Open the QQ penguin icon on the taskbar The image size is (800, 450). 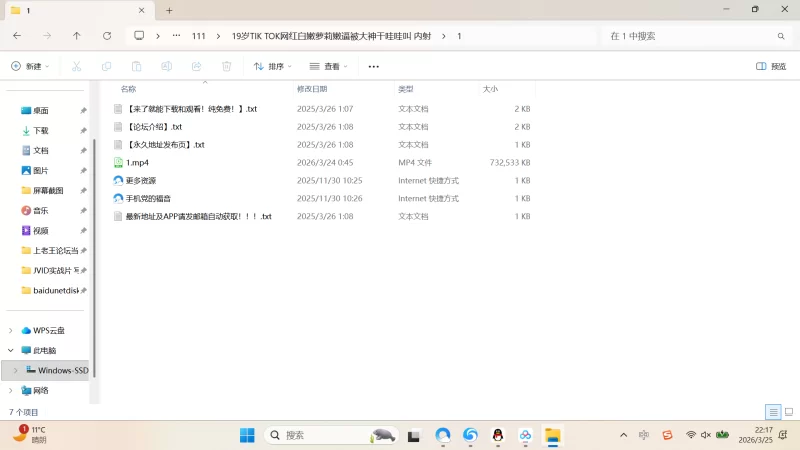tap(498, 435)
